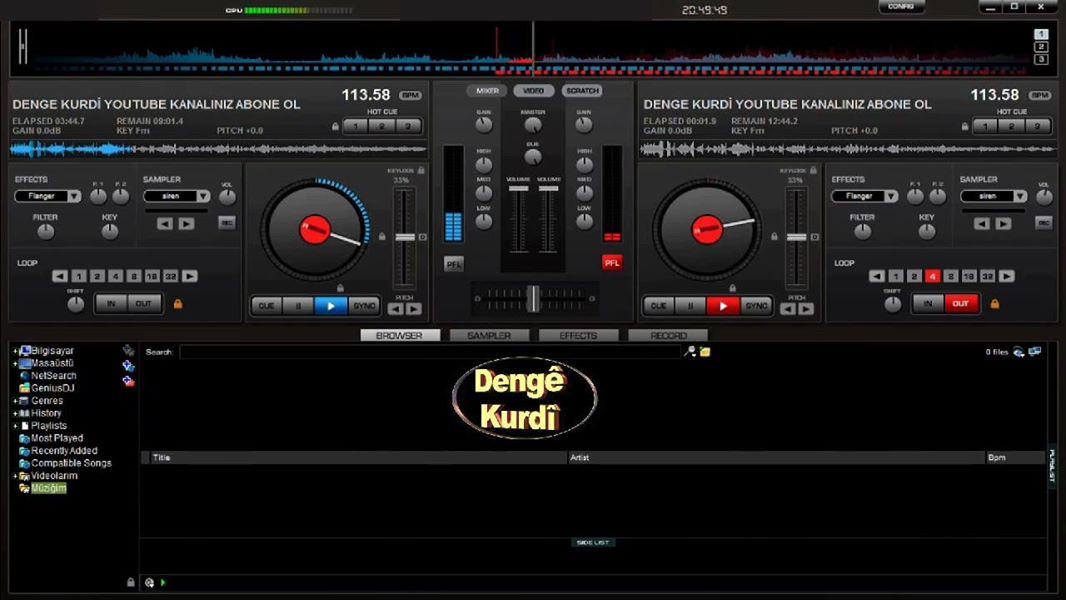Switch to the SCRATCH panel
Viewport: 1066px width, 600px height.
click(582, 90)
